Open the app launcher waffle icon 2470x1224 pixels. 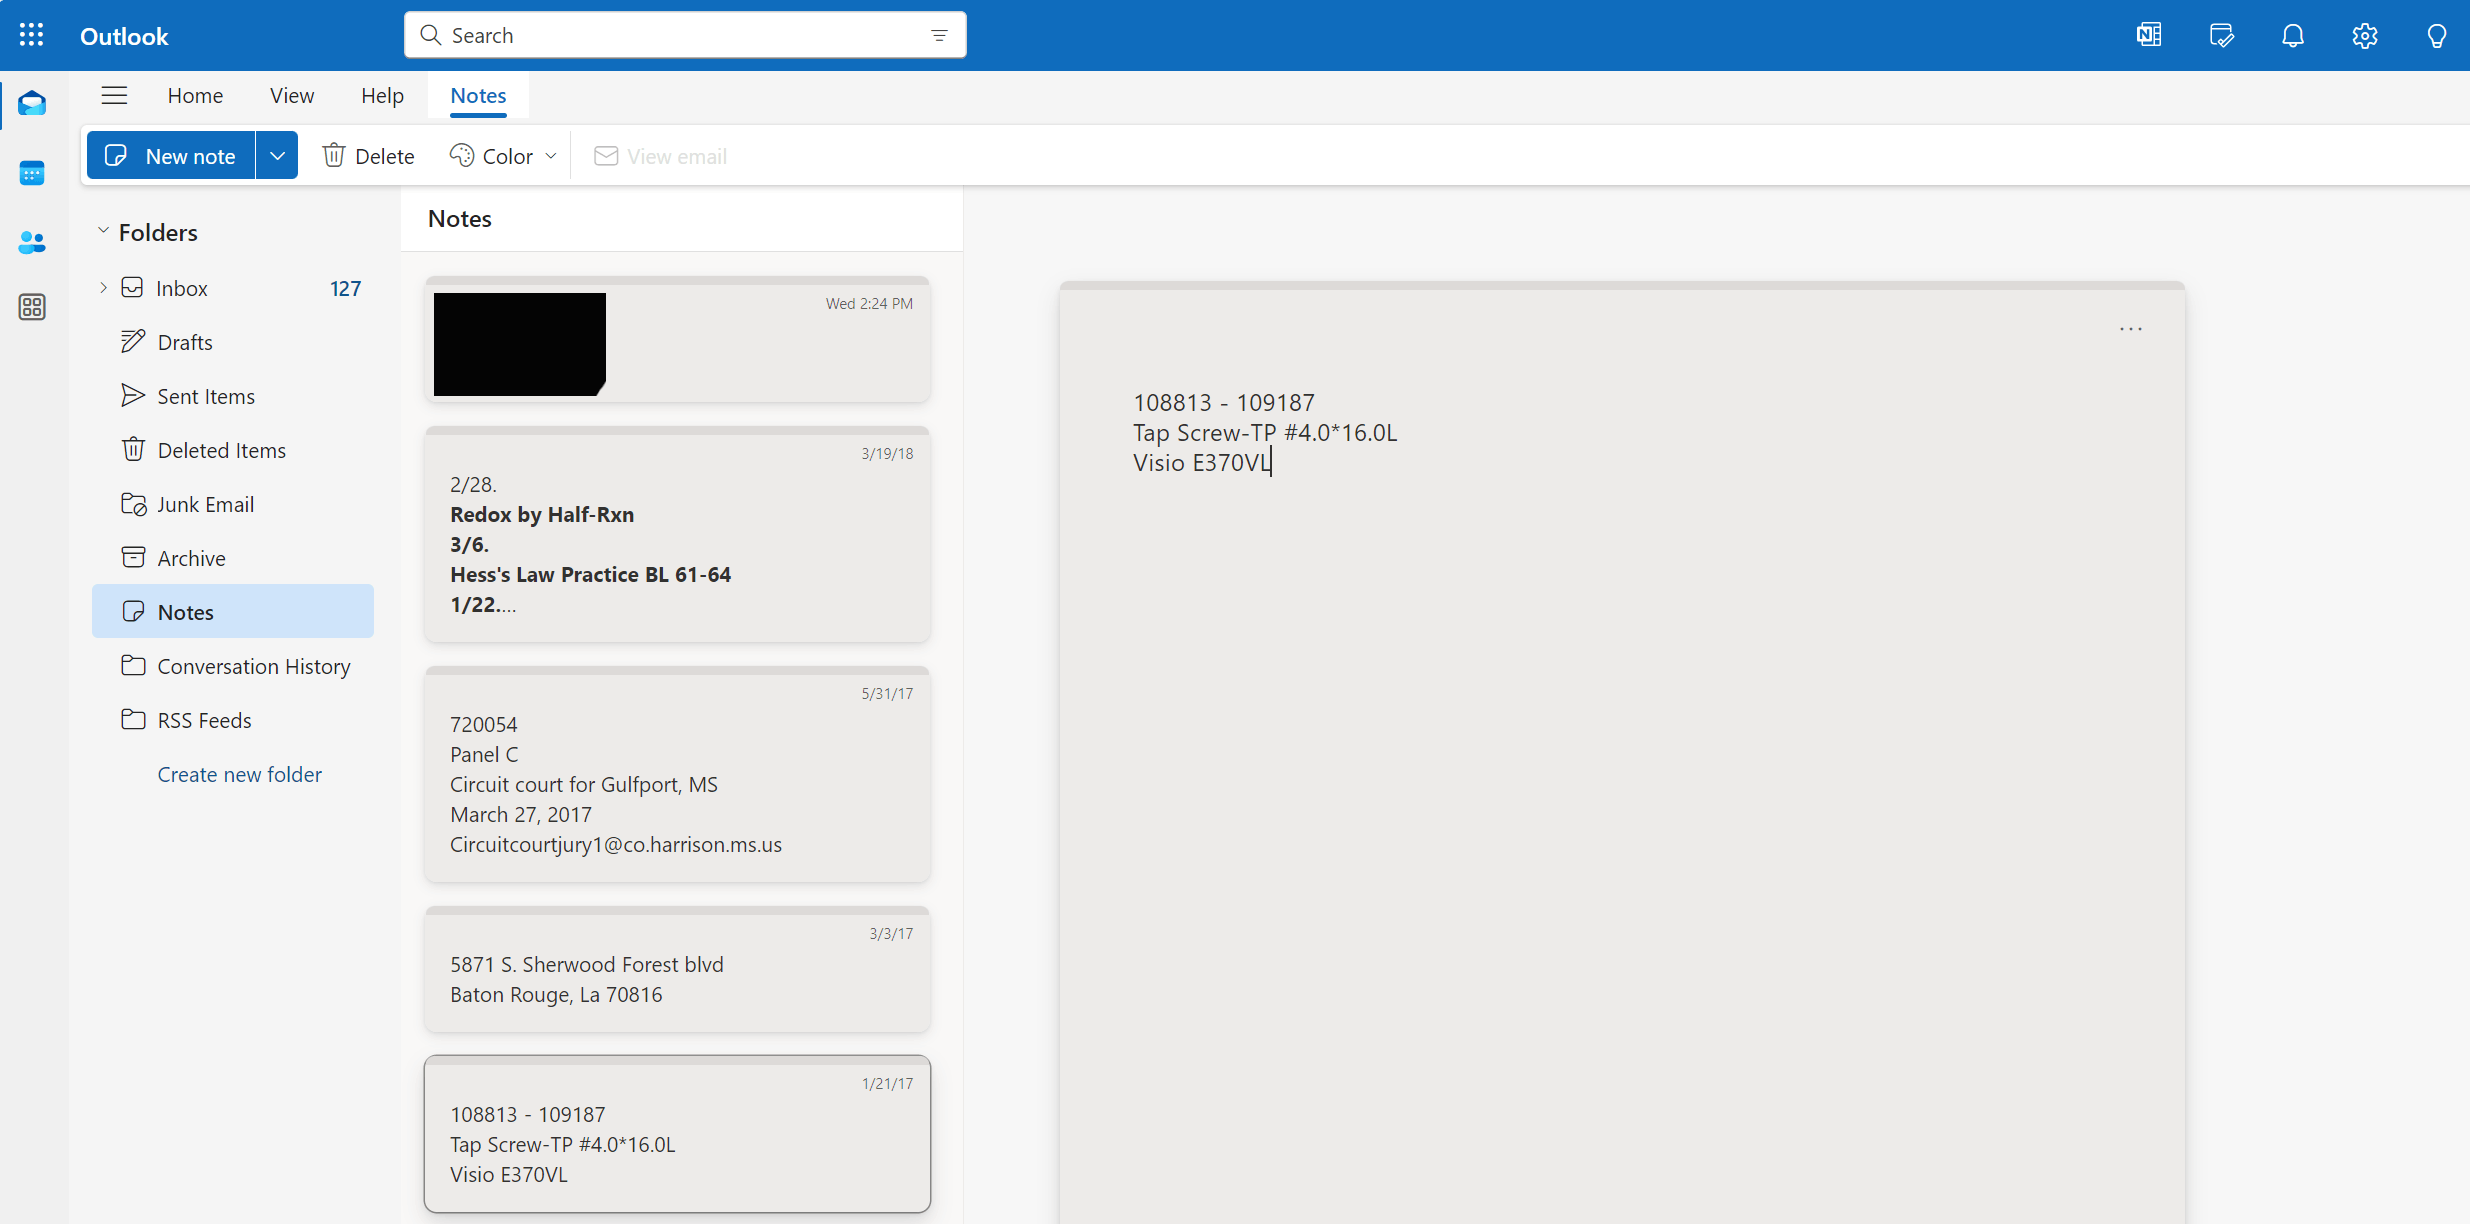coord(31,35)
